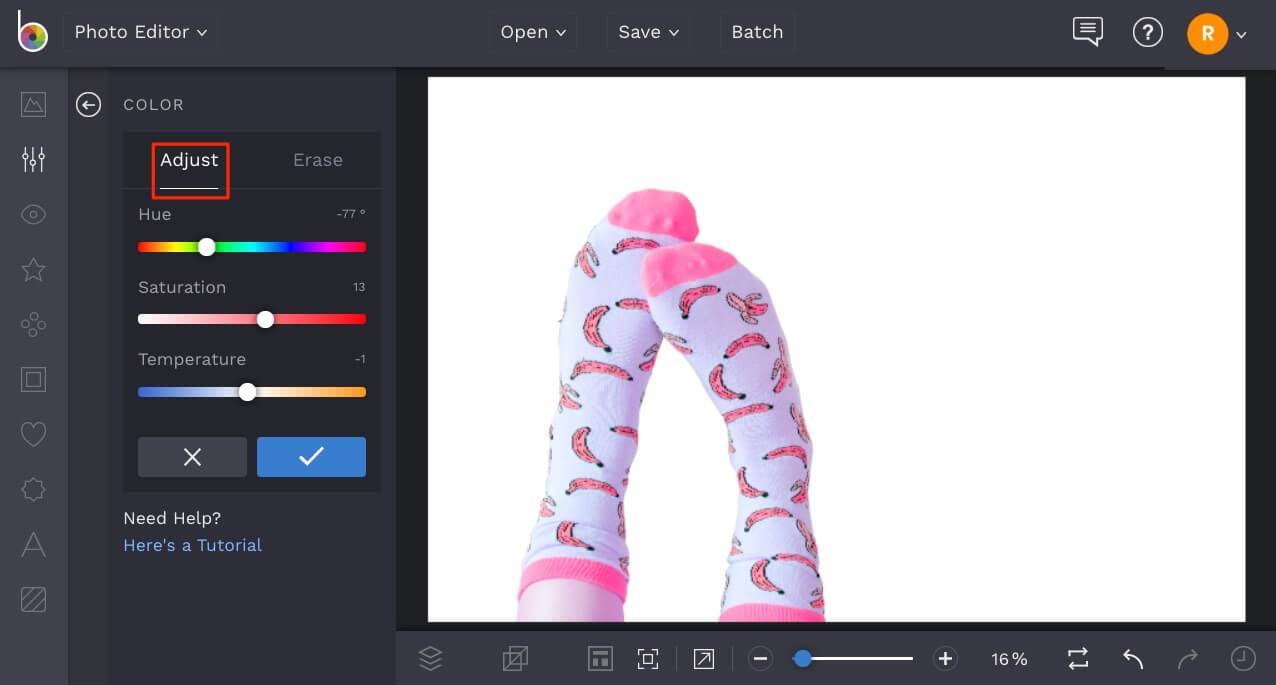
Task: Open the Text tool
Action: click(33, 544)
